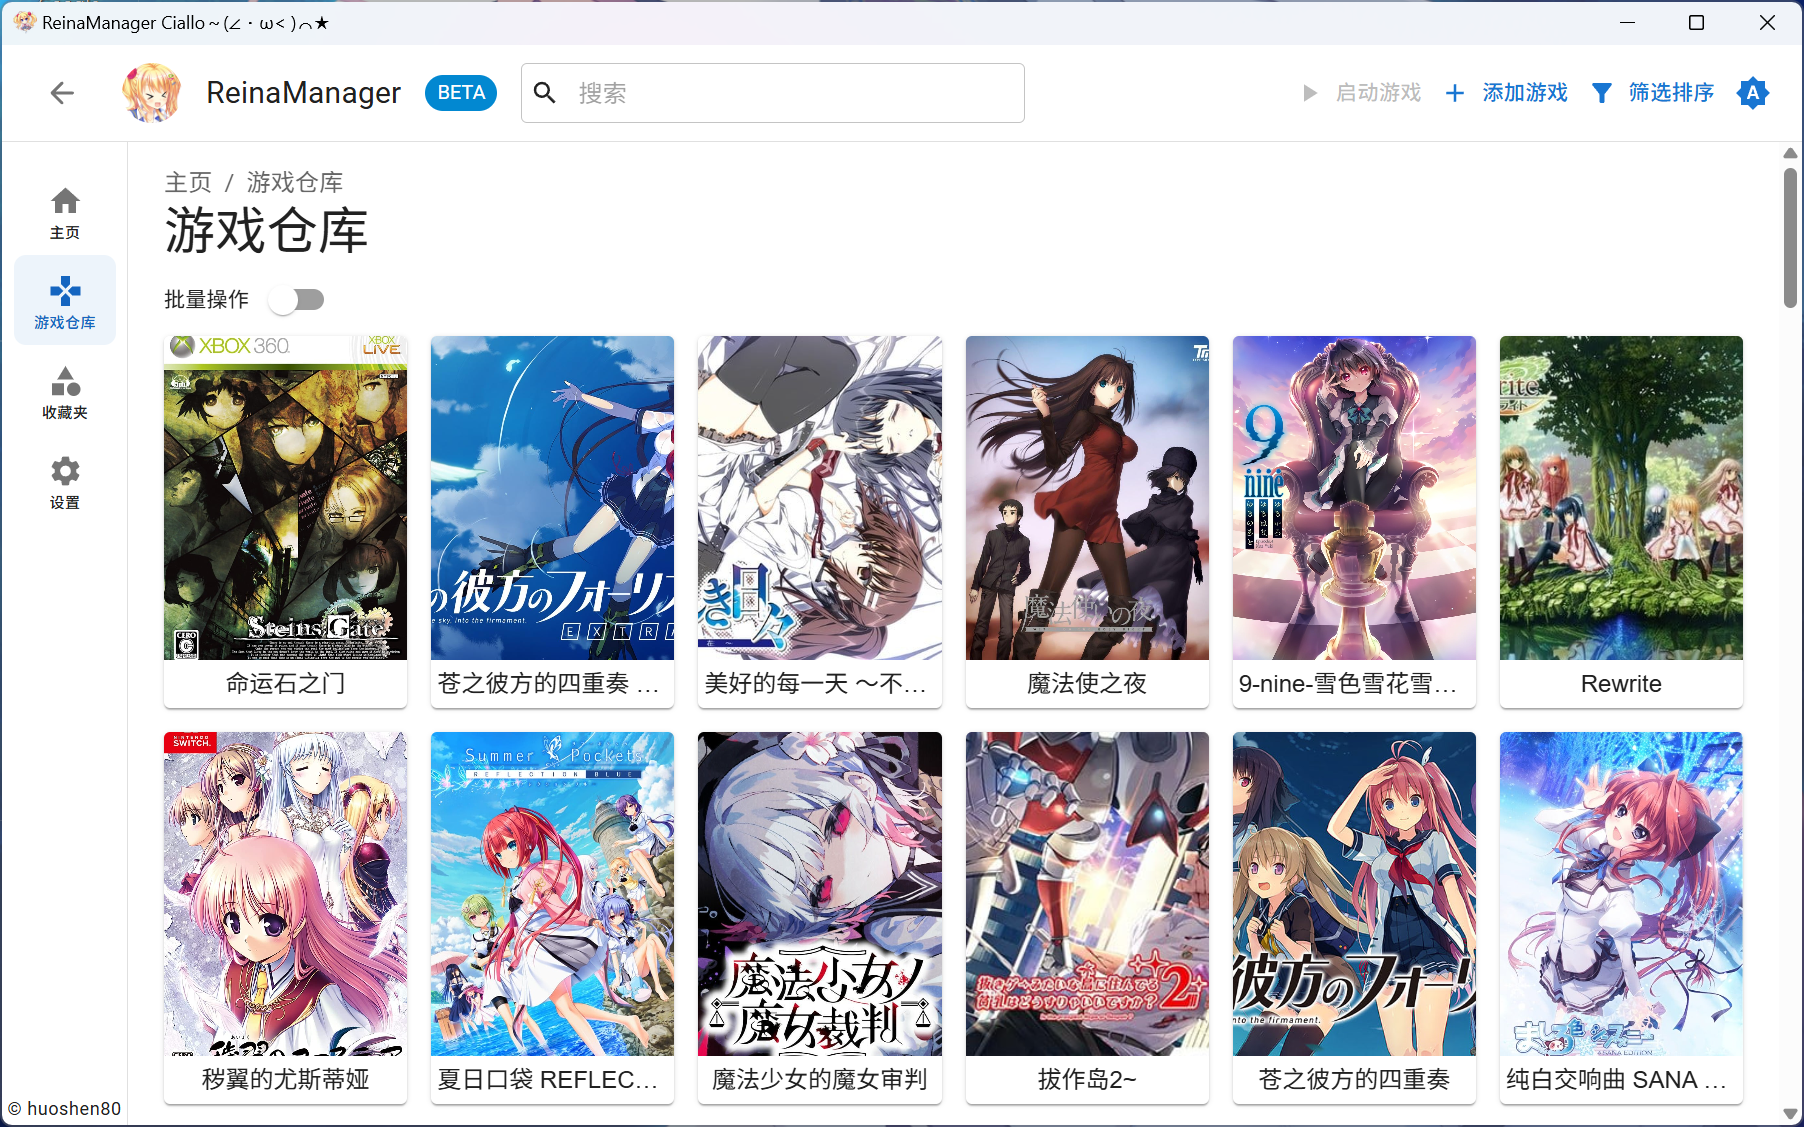Click the scrollbar up arrow
This screenshot has width=1804, height=1127.
[x=1790, y=153]
